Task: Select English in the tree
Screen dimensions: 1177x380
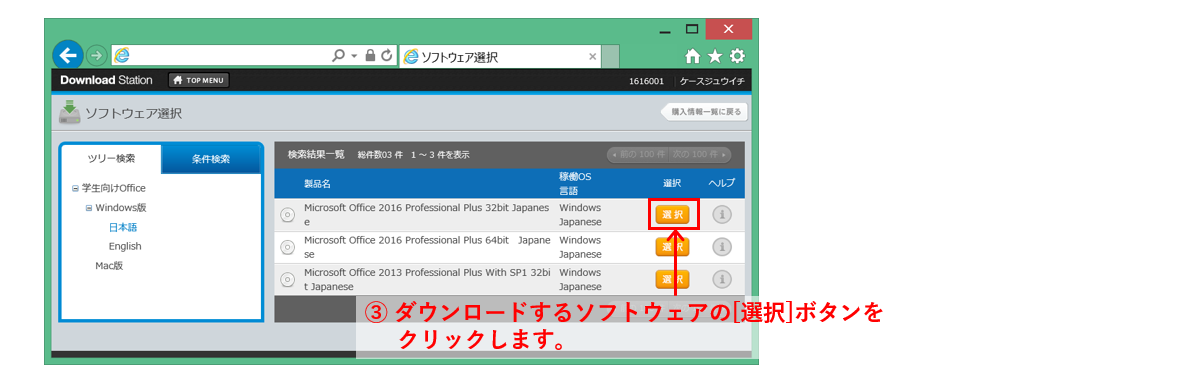Action: point(125,246)
